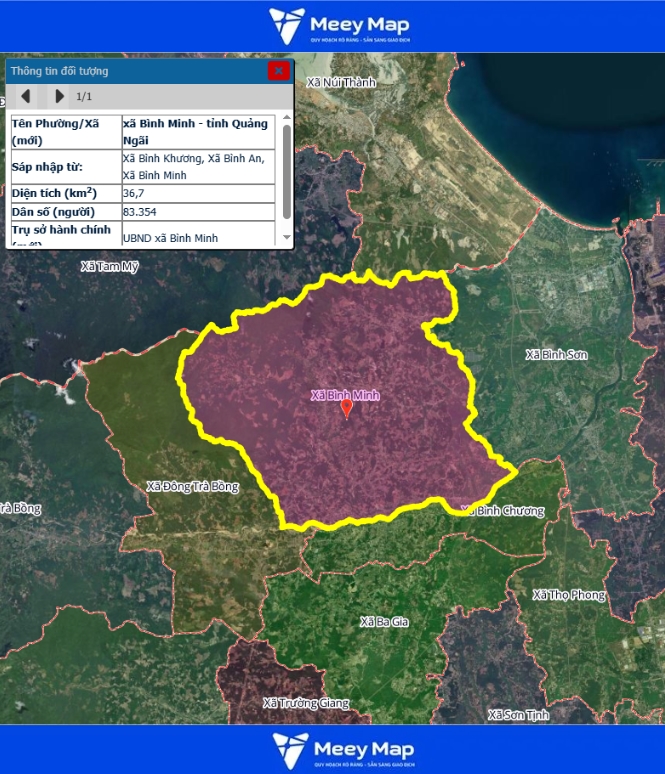
Task: Click the Xã Bình Chương map label
Action: click(x=505, y=511)
